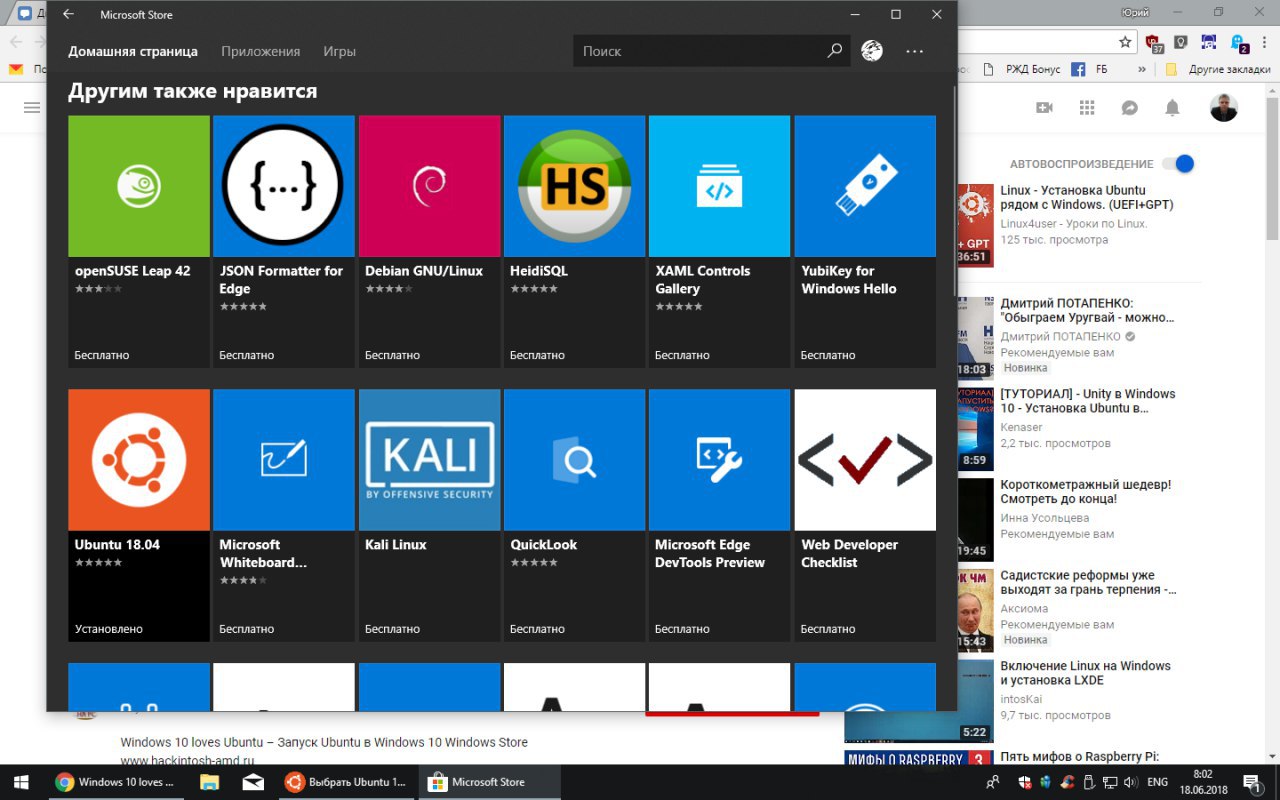Open Microsoft Whiteboard app icon
This screenshot has height=800, width=1280.
point(284,460)
